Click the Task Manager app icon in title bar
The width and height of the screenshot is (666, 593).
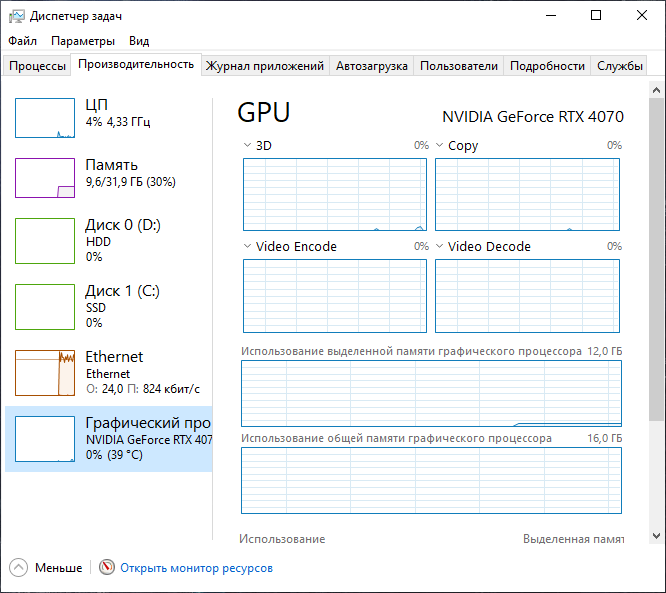pos(15,16)
